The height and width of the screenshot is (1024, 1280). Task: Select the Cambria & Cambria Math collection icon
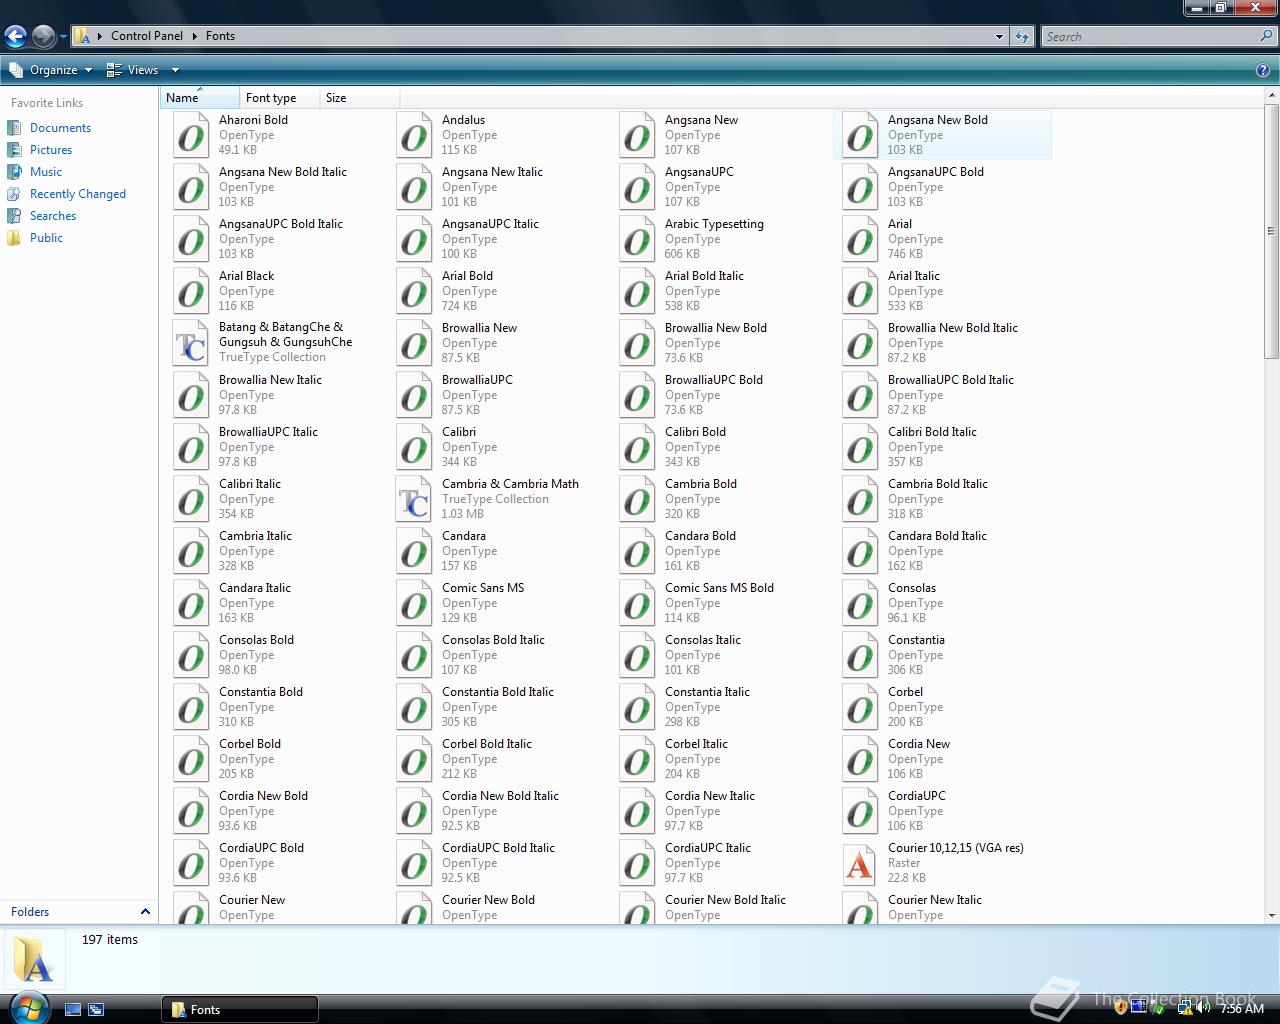[414, 499]
